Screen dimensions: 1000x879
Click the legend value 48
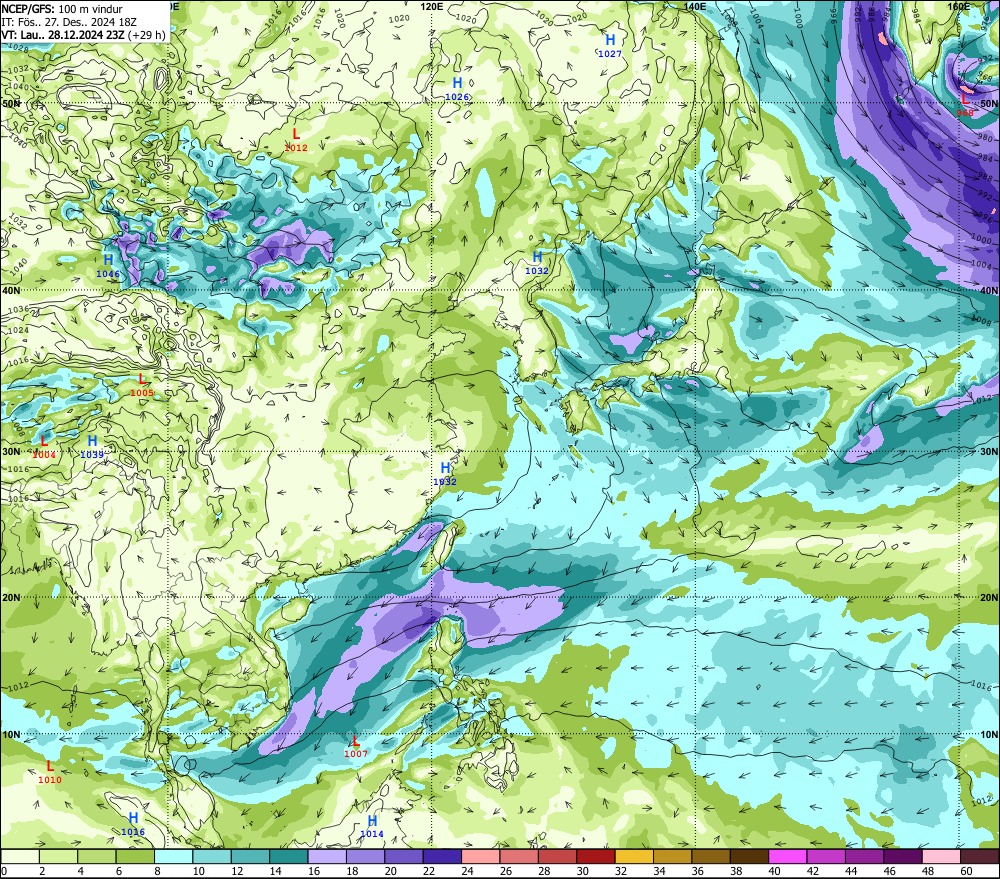pos(928,871)
